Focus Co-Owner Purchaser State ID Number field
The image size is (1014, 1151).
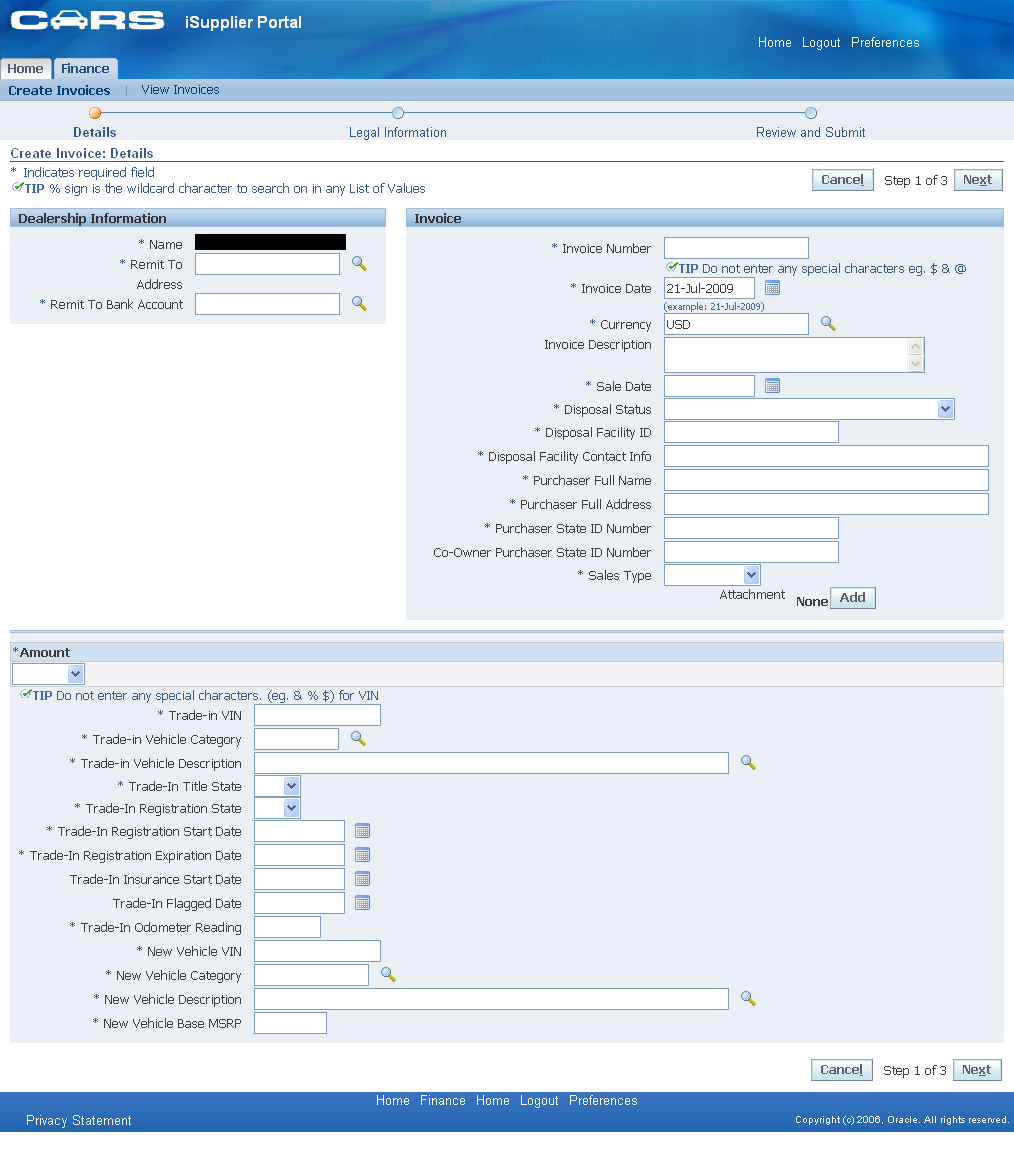click(x=751, y=552)
